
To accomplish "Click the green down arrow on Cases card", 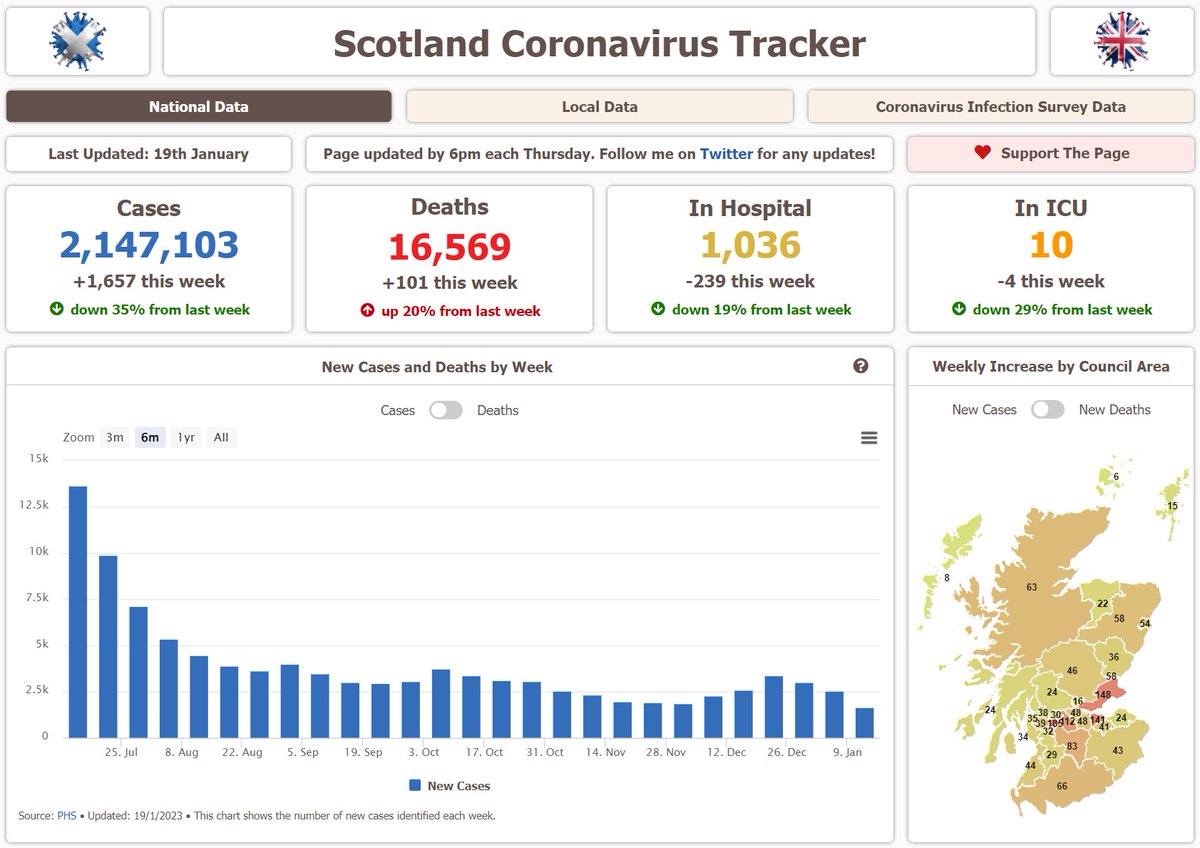I will 58,308.
